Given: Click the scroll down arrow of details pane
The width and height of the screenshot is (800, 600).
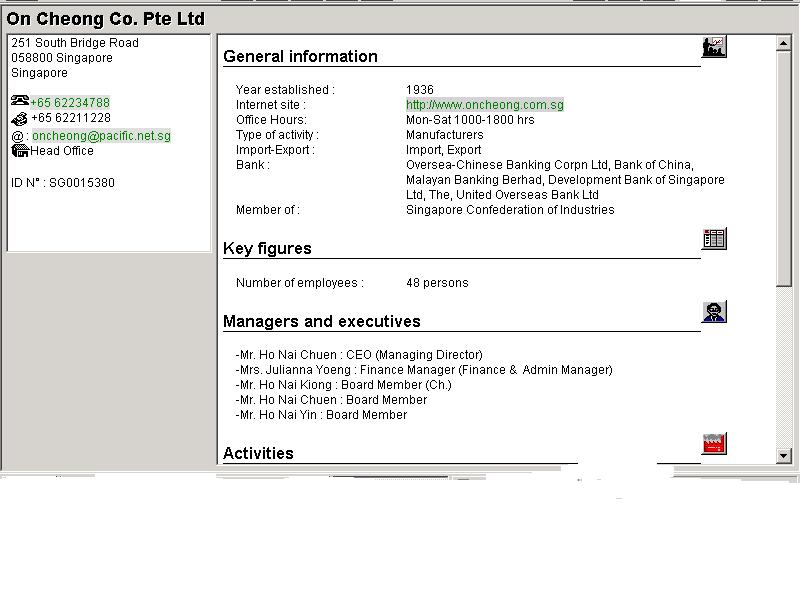Looking at the screenshot, I should [x=784, y=456].
